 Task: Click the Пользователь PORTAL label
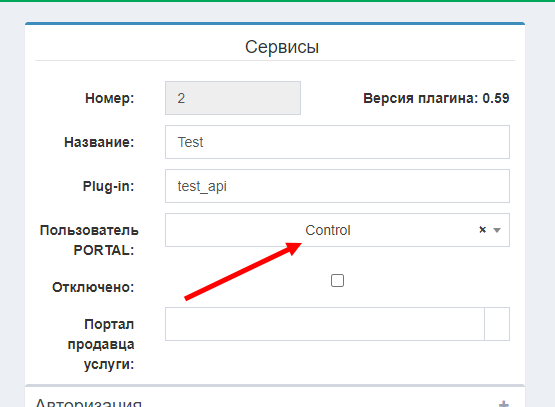[x=89, y=240]
